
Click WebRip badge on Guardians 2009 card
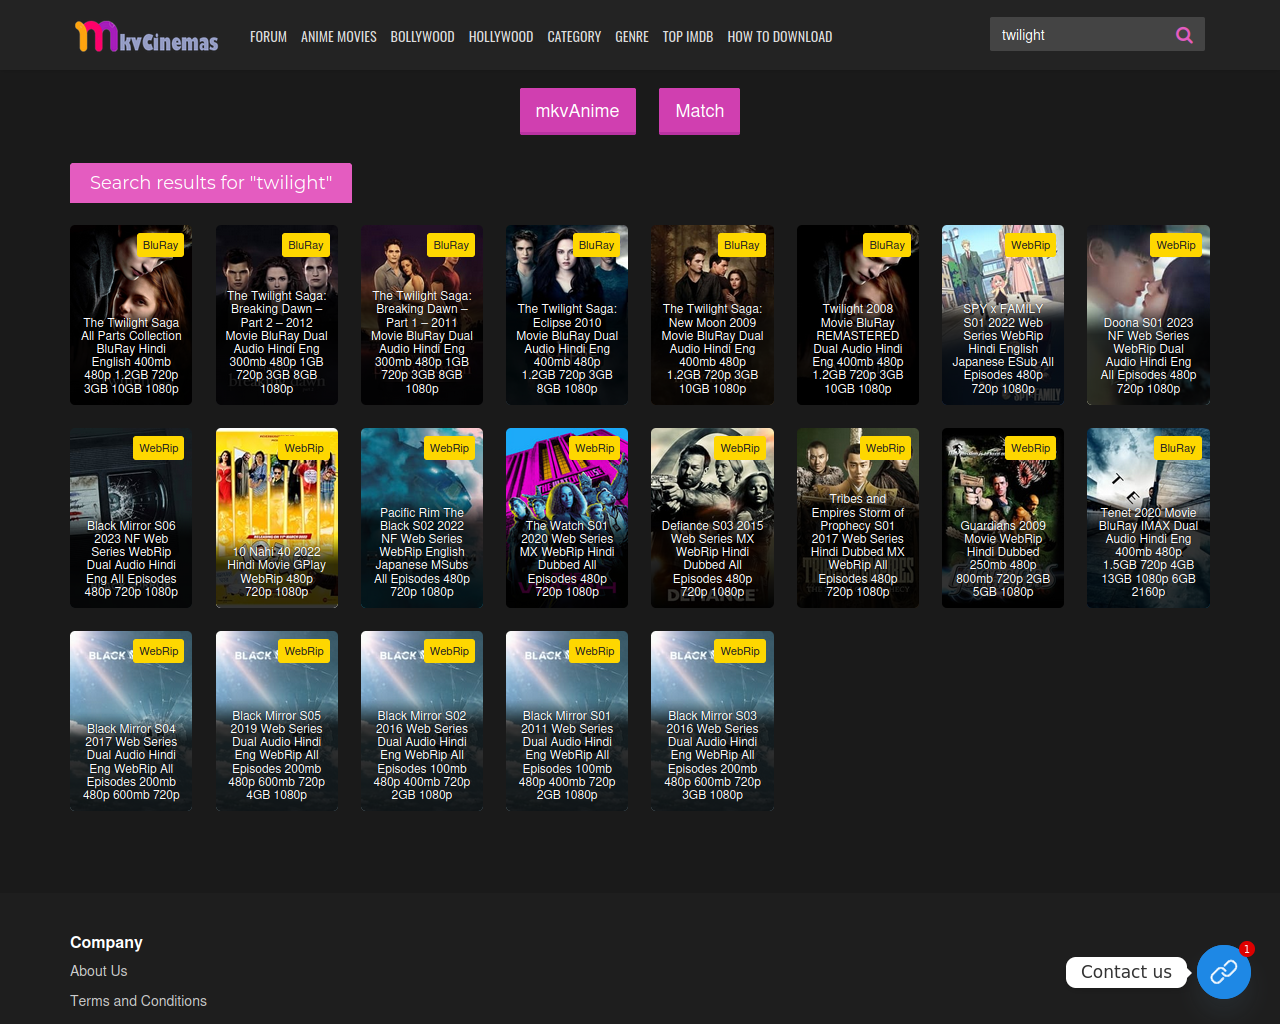1030,448
